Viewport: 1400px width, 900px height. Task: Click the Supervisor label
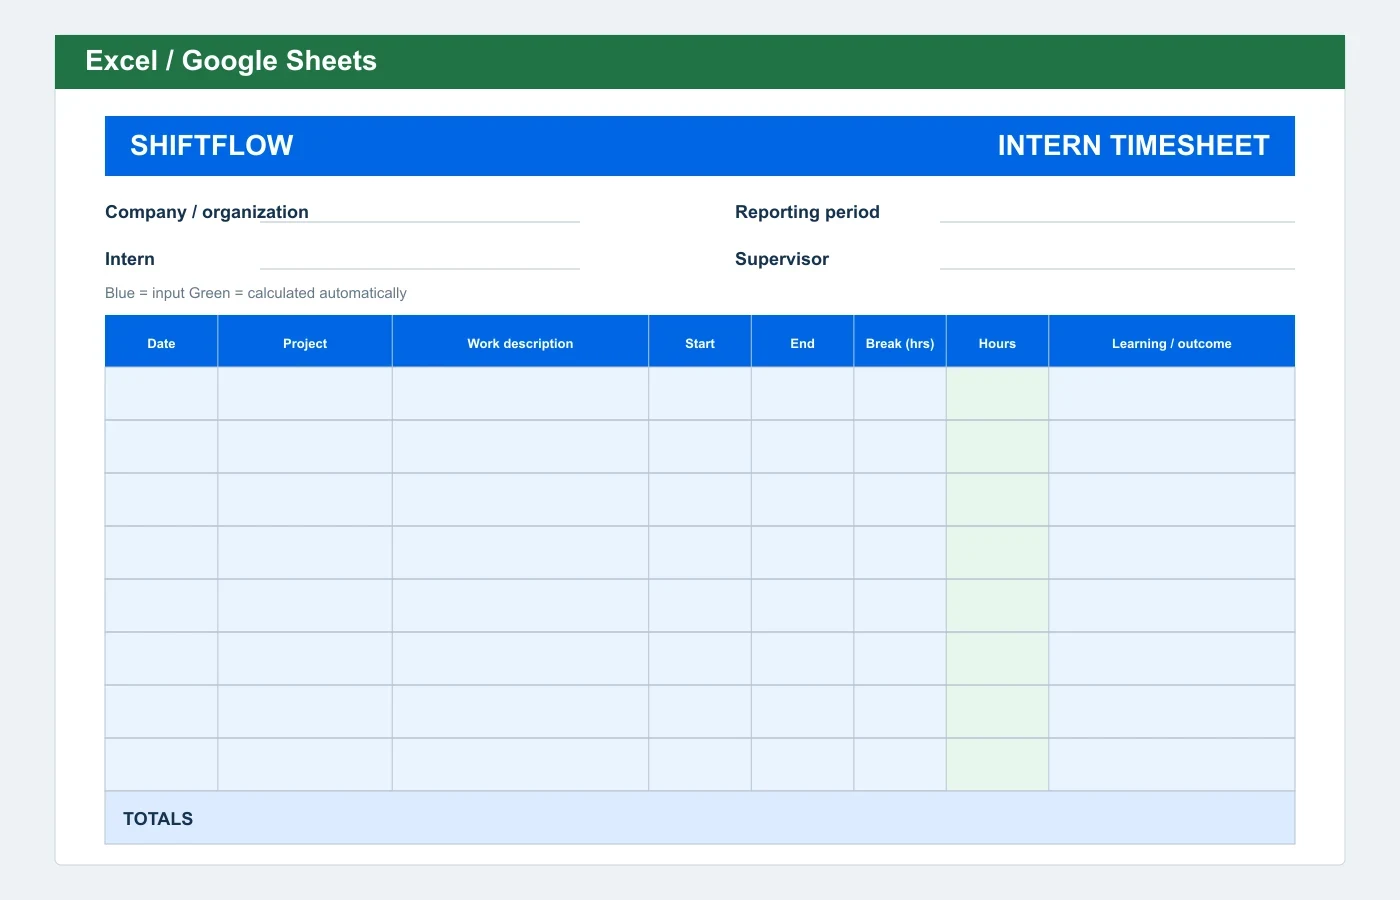[782, 259]
